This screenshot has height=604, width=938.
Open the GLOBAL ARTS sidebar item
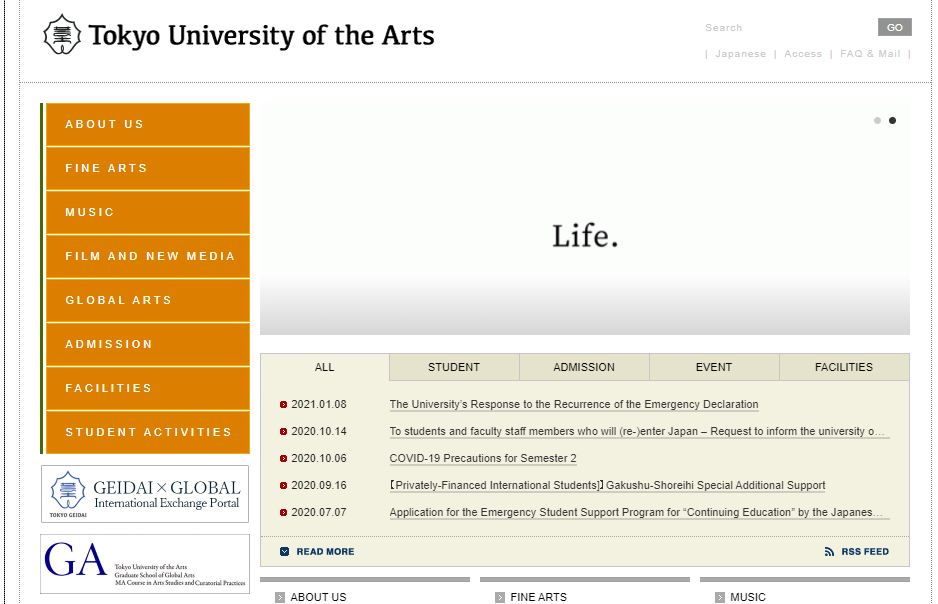pos(148,300)
